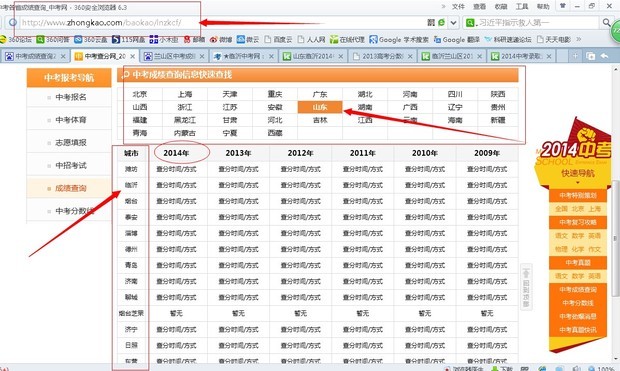Close the 2014中考录取 tab

(x=549, y=57)
